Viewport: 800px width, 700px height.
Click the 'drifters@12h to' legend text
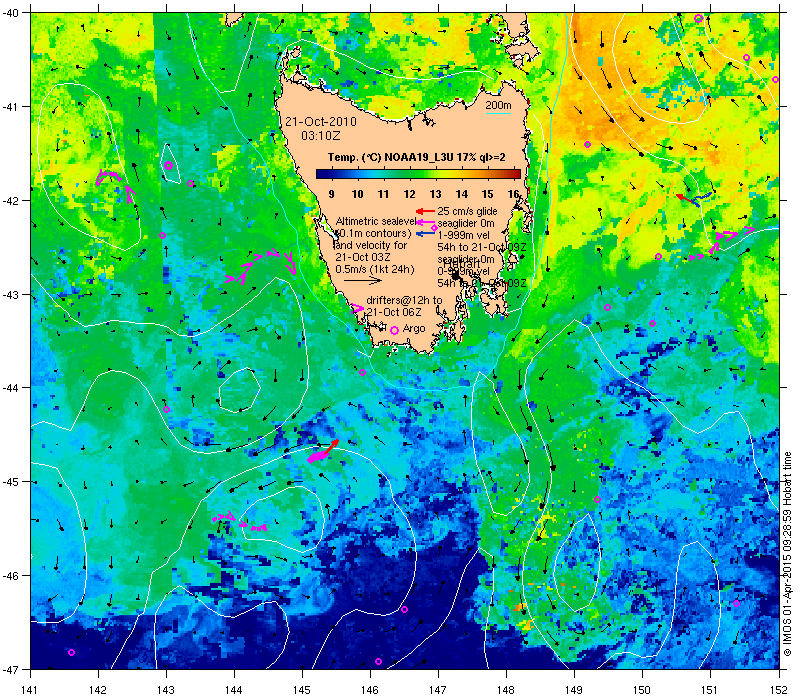point(404,301)
